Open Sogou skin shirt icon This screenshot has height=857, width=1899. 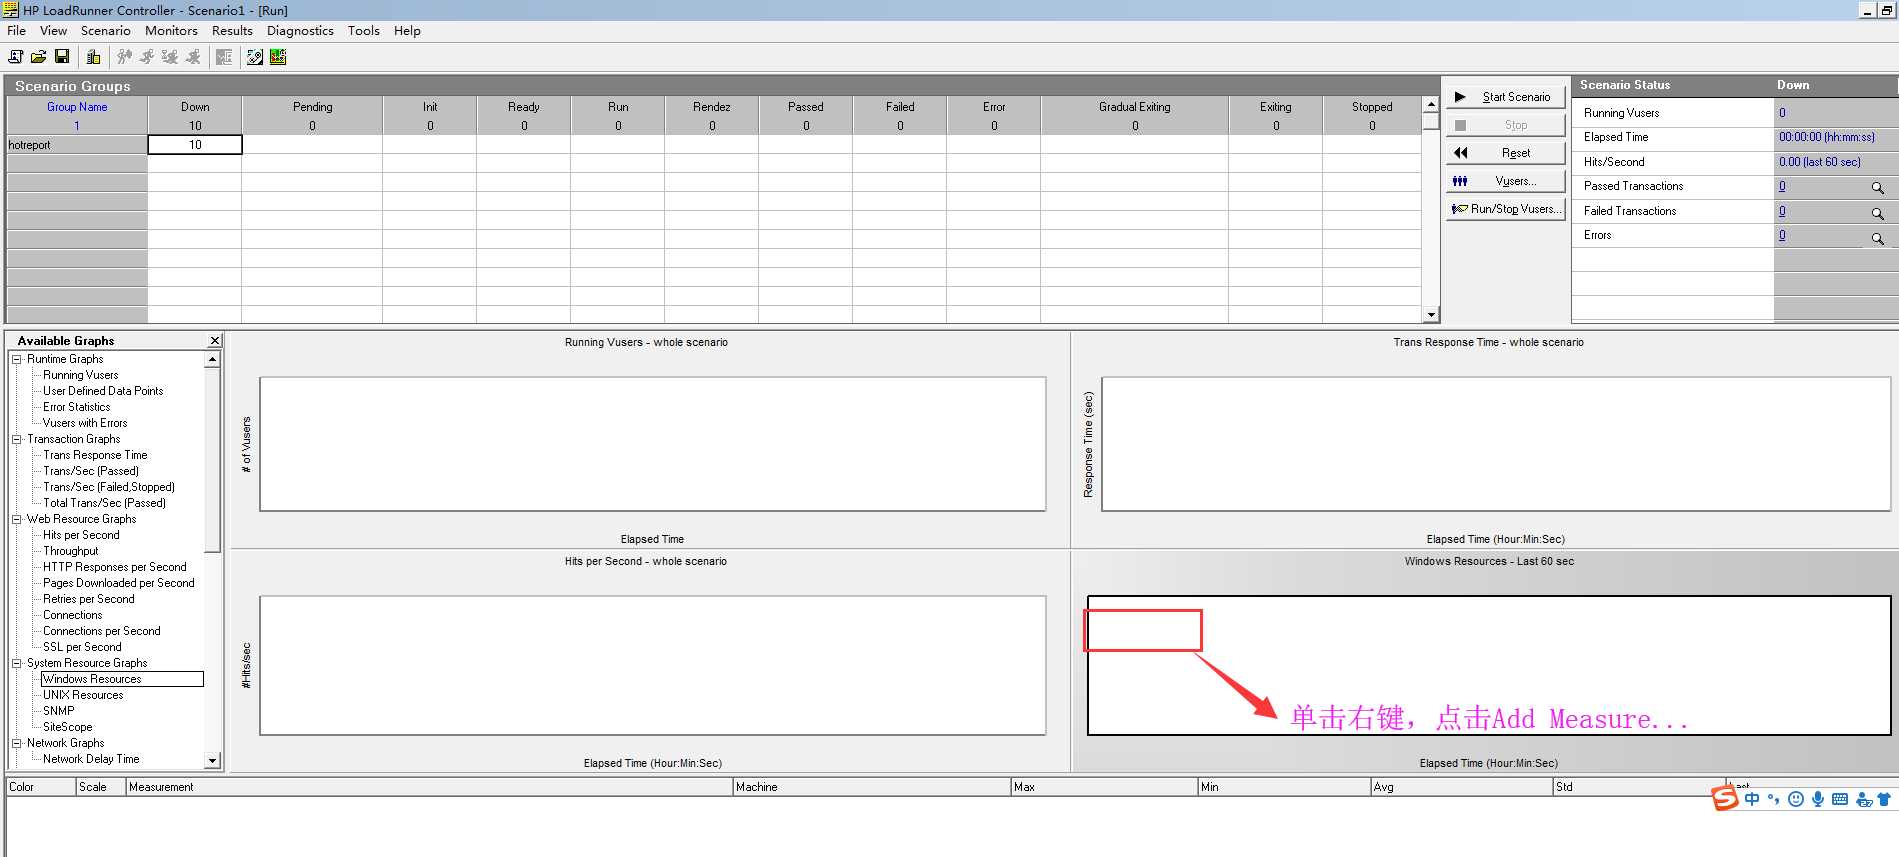click(1884, 799)
